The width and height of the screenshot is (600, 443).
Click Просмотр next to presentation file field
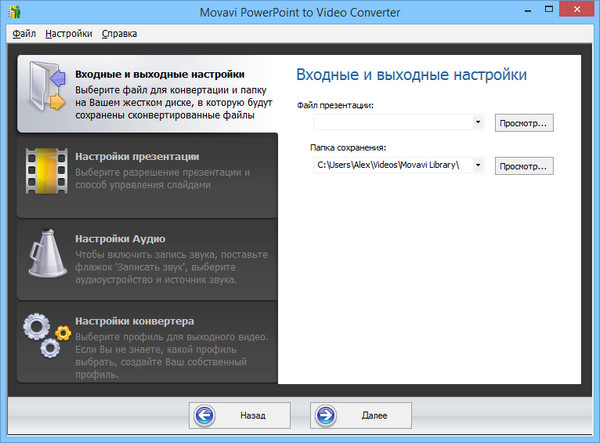(524, 123)
